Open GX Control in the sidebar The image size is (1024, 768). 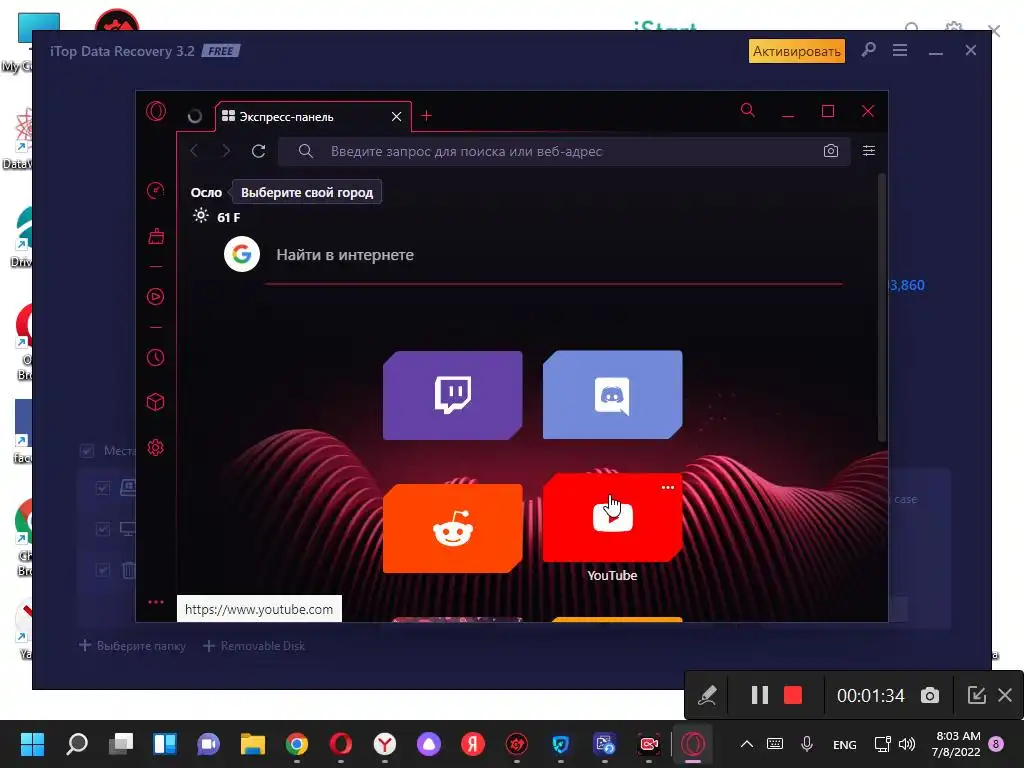pos(155,191)
